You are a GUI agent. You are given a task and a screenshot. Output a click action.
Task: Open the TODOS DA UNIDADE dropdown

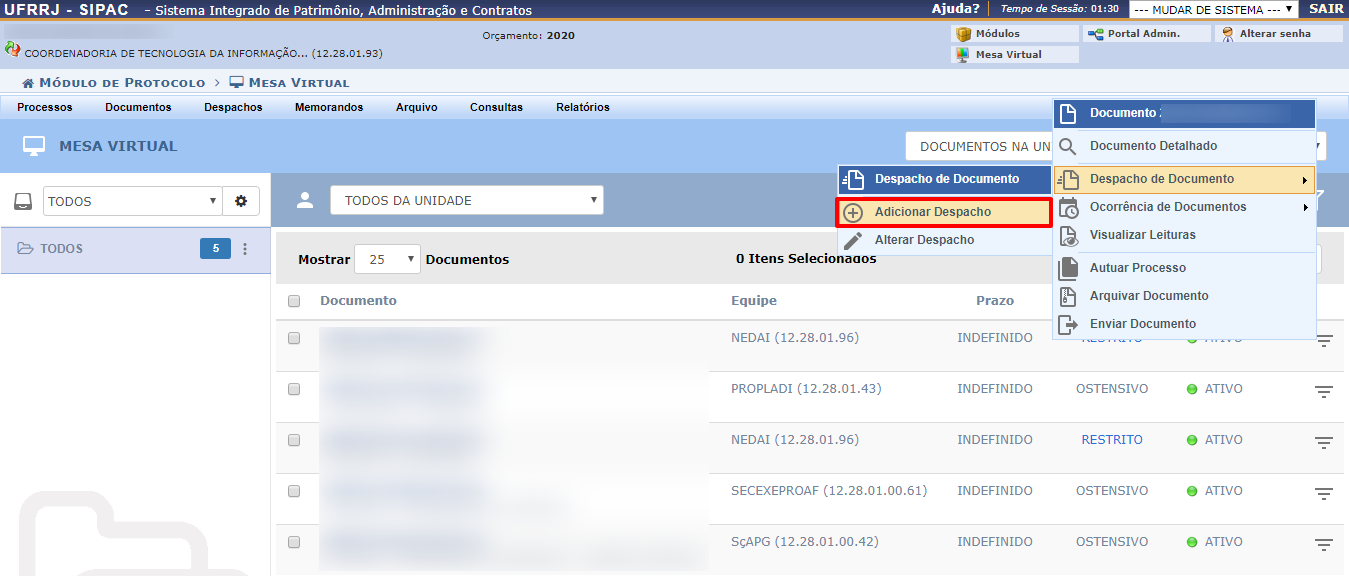[x=466, y=200]
